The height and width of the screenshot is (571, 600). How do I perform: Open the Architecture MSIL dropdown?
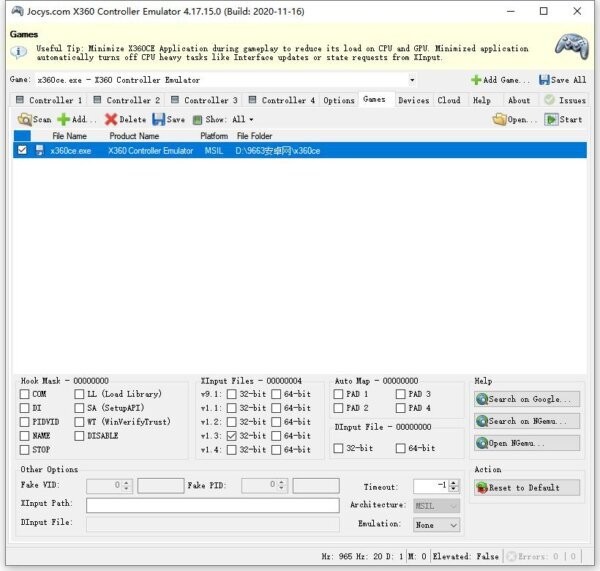[437, 506]
